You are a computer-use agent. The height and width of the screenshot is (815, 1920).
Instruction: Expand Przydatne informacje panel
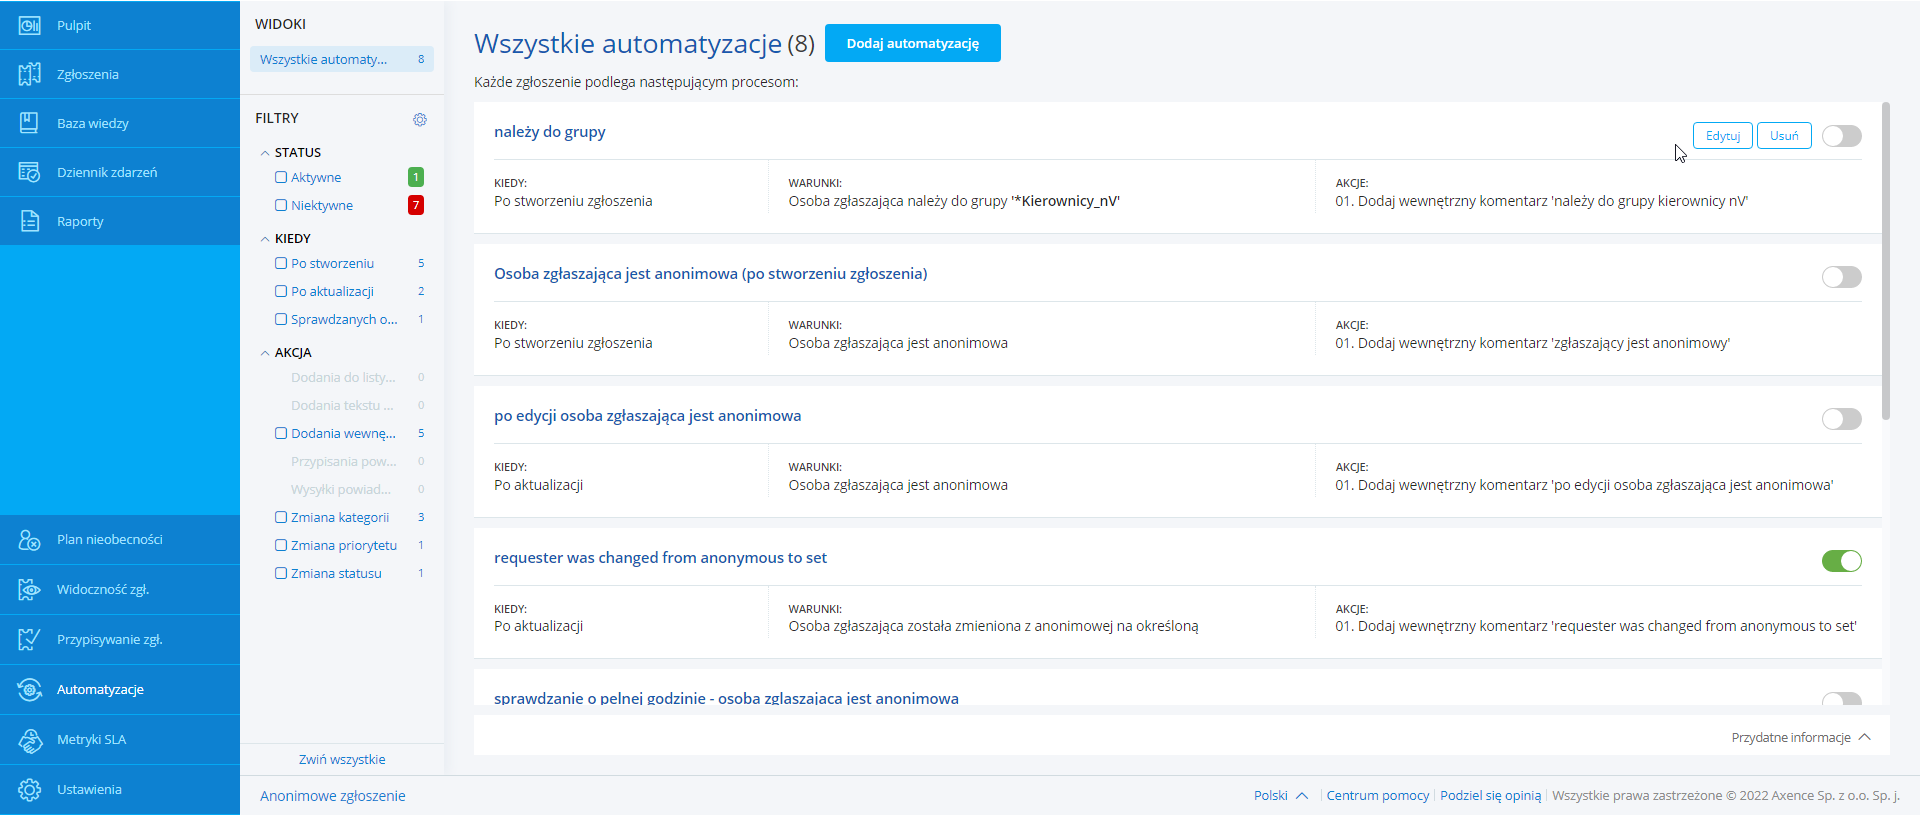point(1800,738)
